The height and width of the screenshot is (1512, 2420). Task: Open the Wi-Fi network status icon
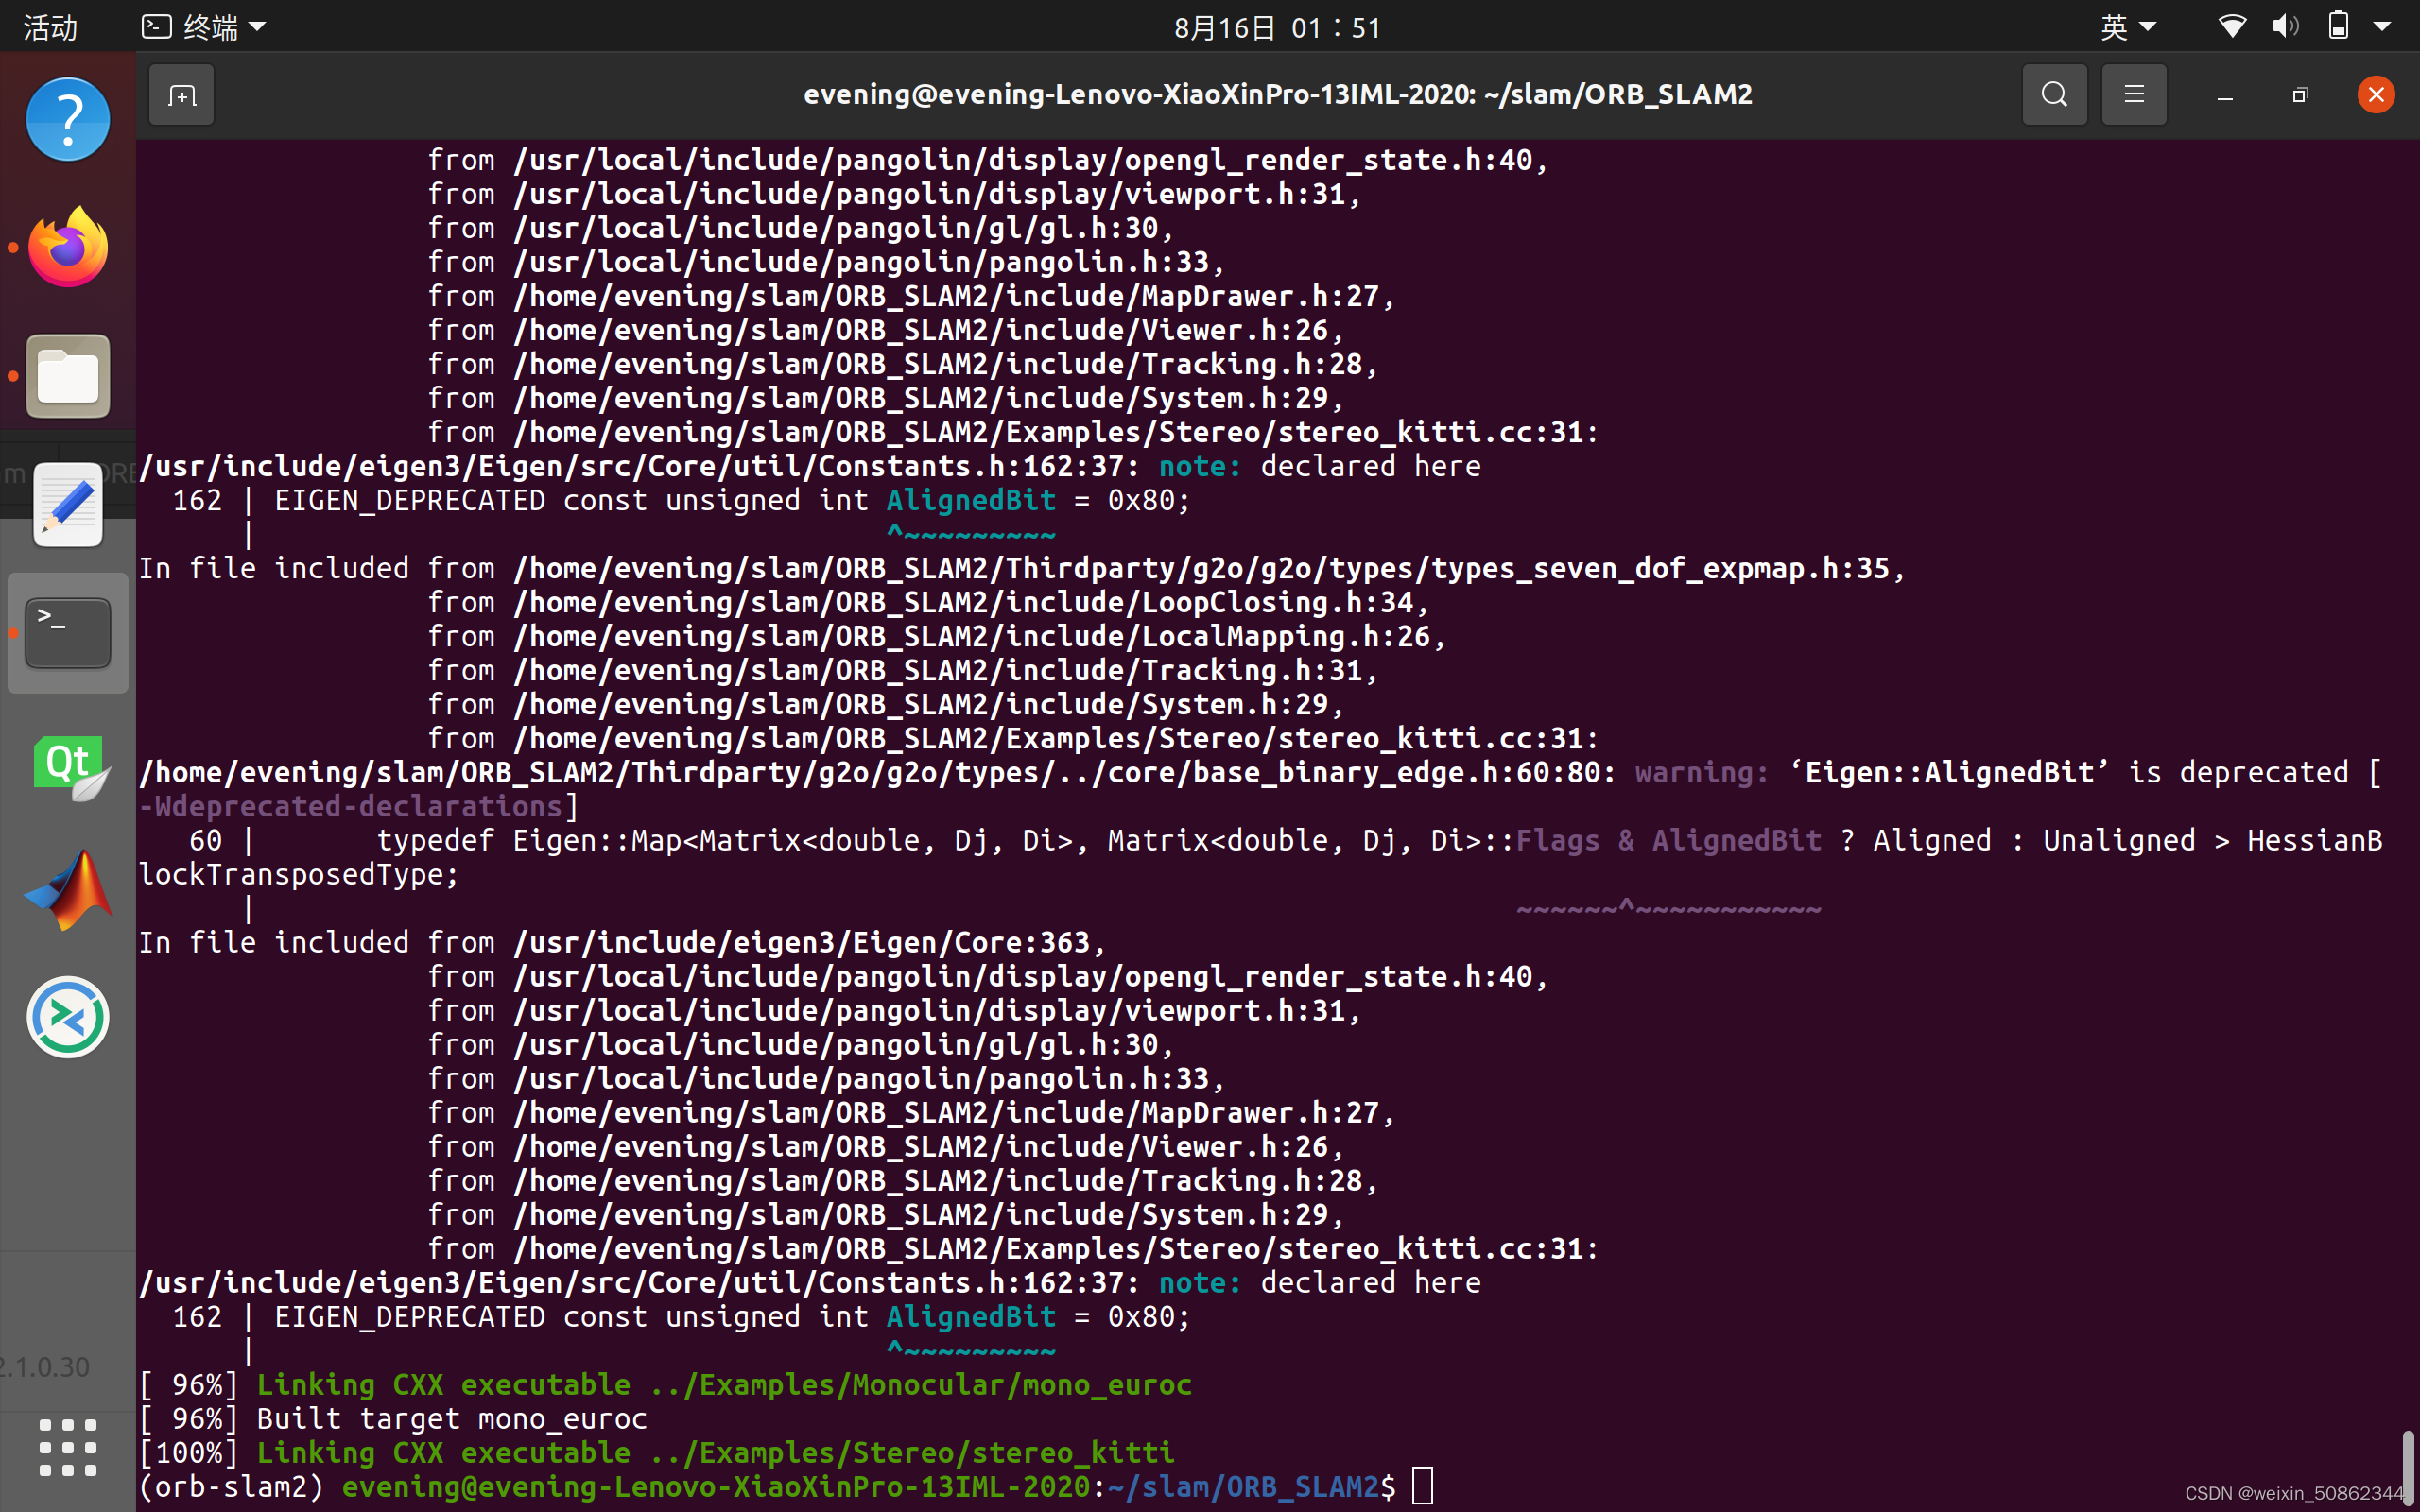click(2232, 26)
